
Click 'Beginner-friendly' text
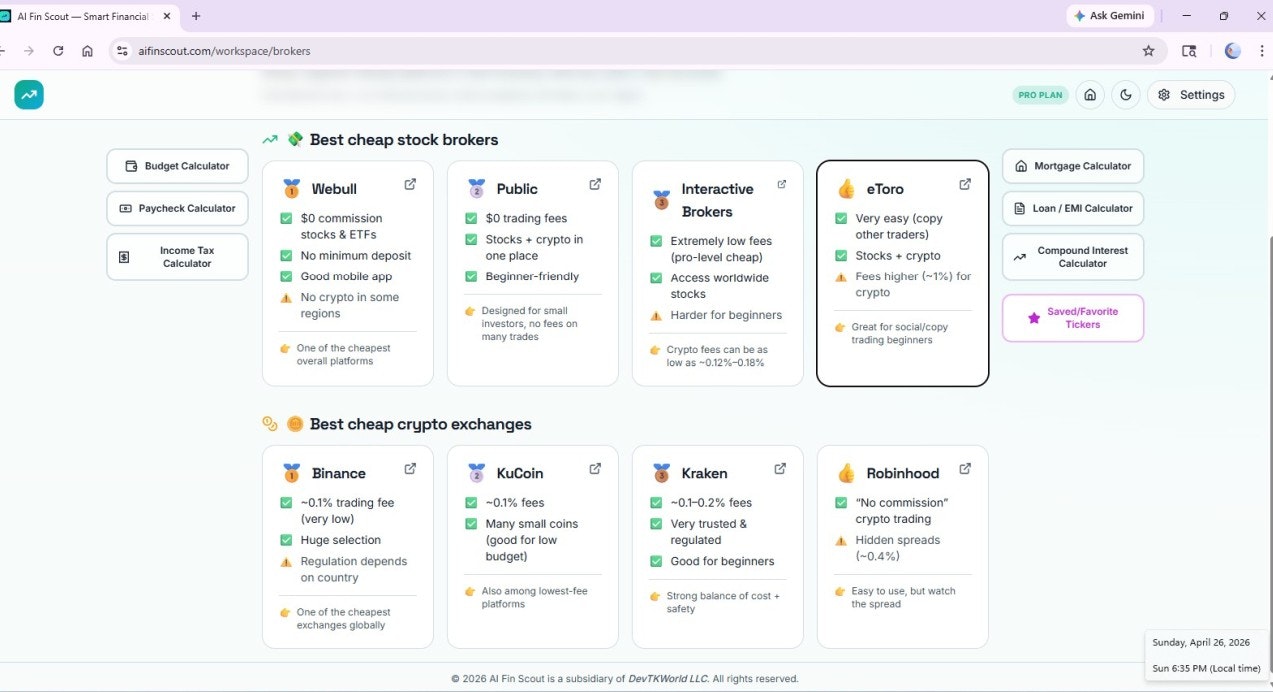pos(532,276)
